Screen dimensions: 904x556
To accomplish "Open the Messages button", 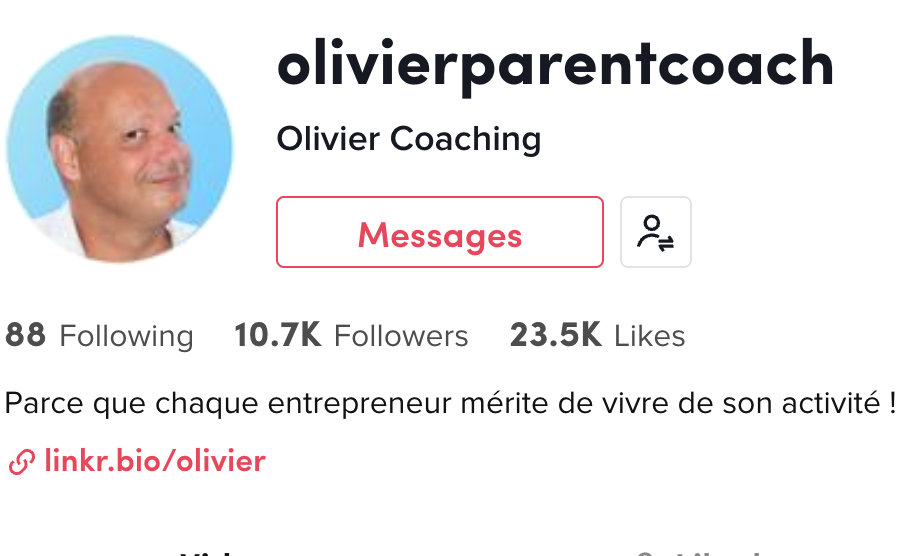I will pos(440,232).
